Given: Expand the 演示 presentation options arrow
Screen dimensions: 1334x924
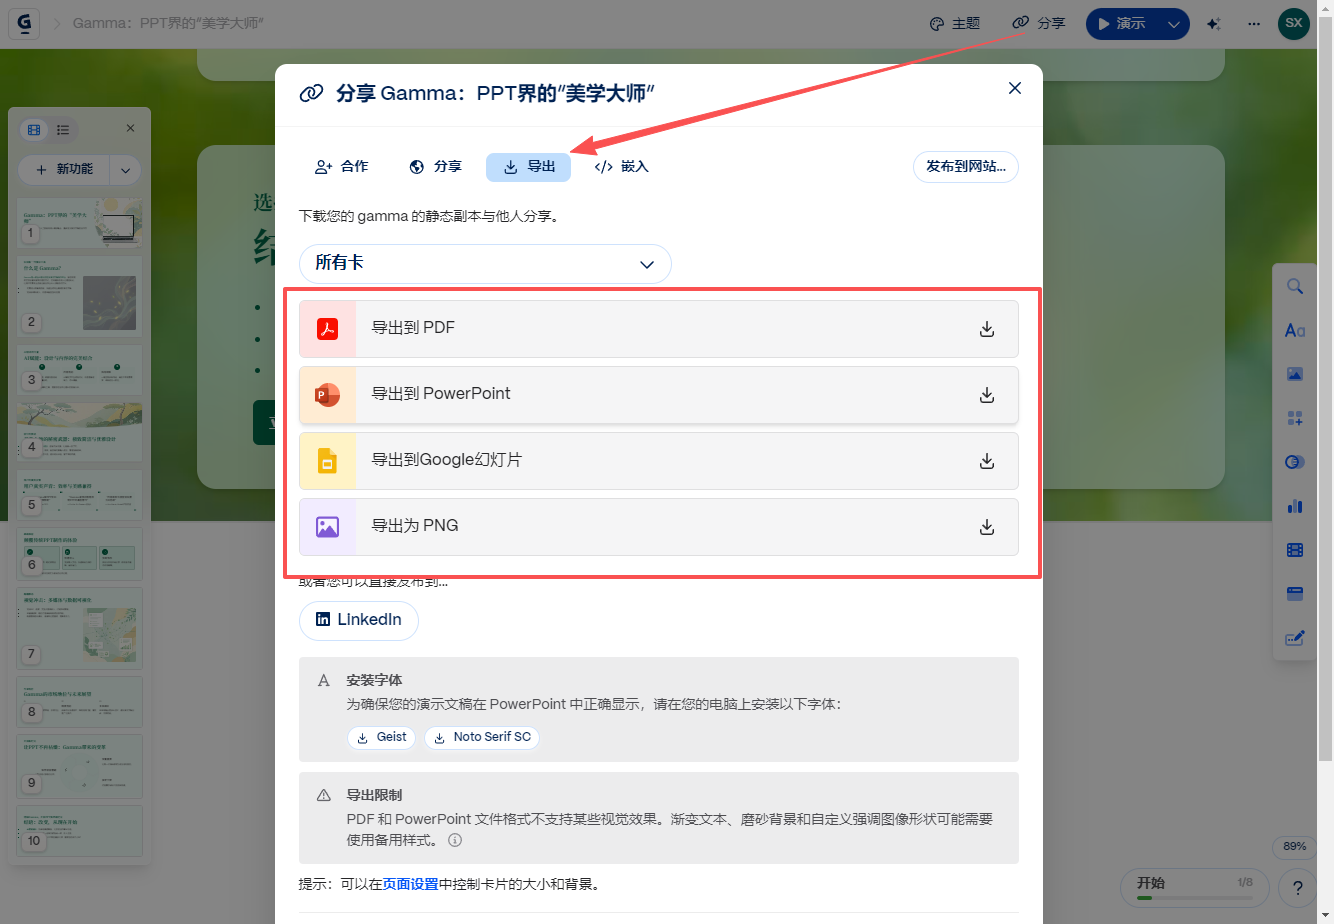Looking at the screenshot, I should pos(1174,24).
